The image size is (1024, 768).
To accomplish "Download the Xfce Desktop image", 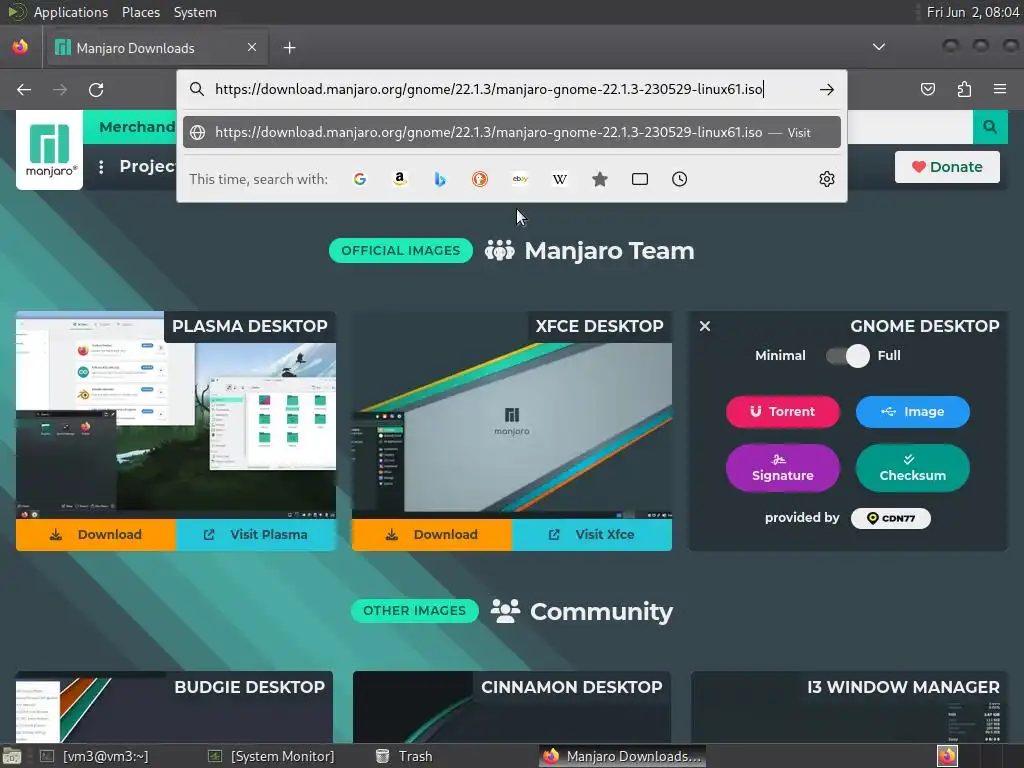I will tap(432, 535).
